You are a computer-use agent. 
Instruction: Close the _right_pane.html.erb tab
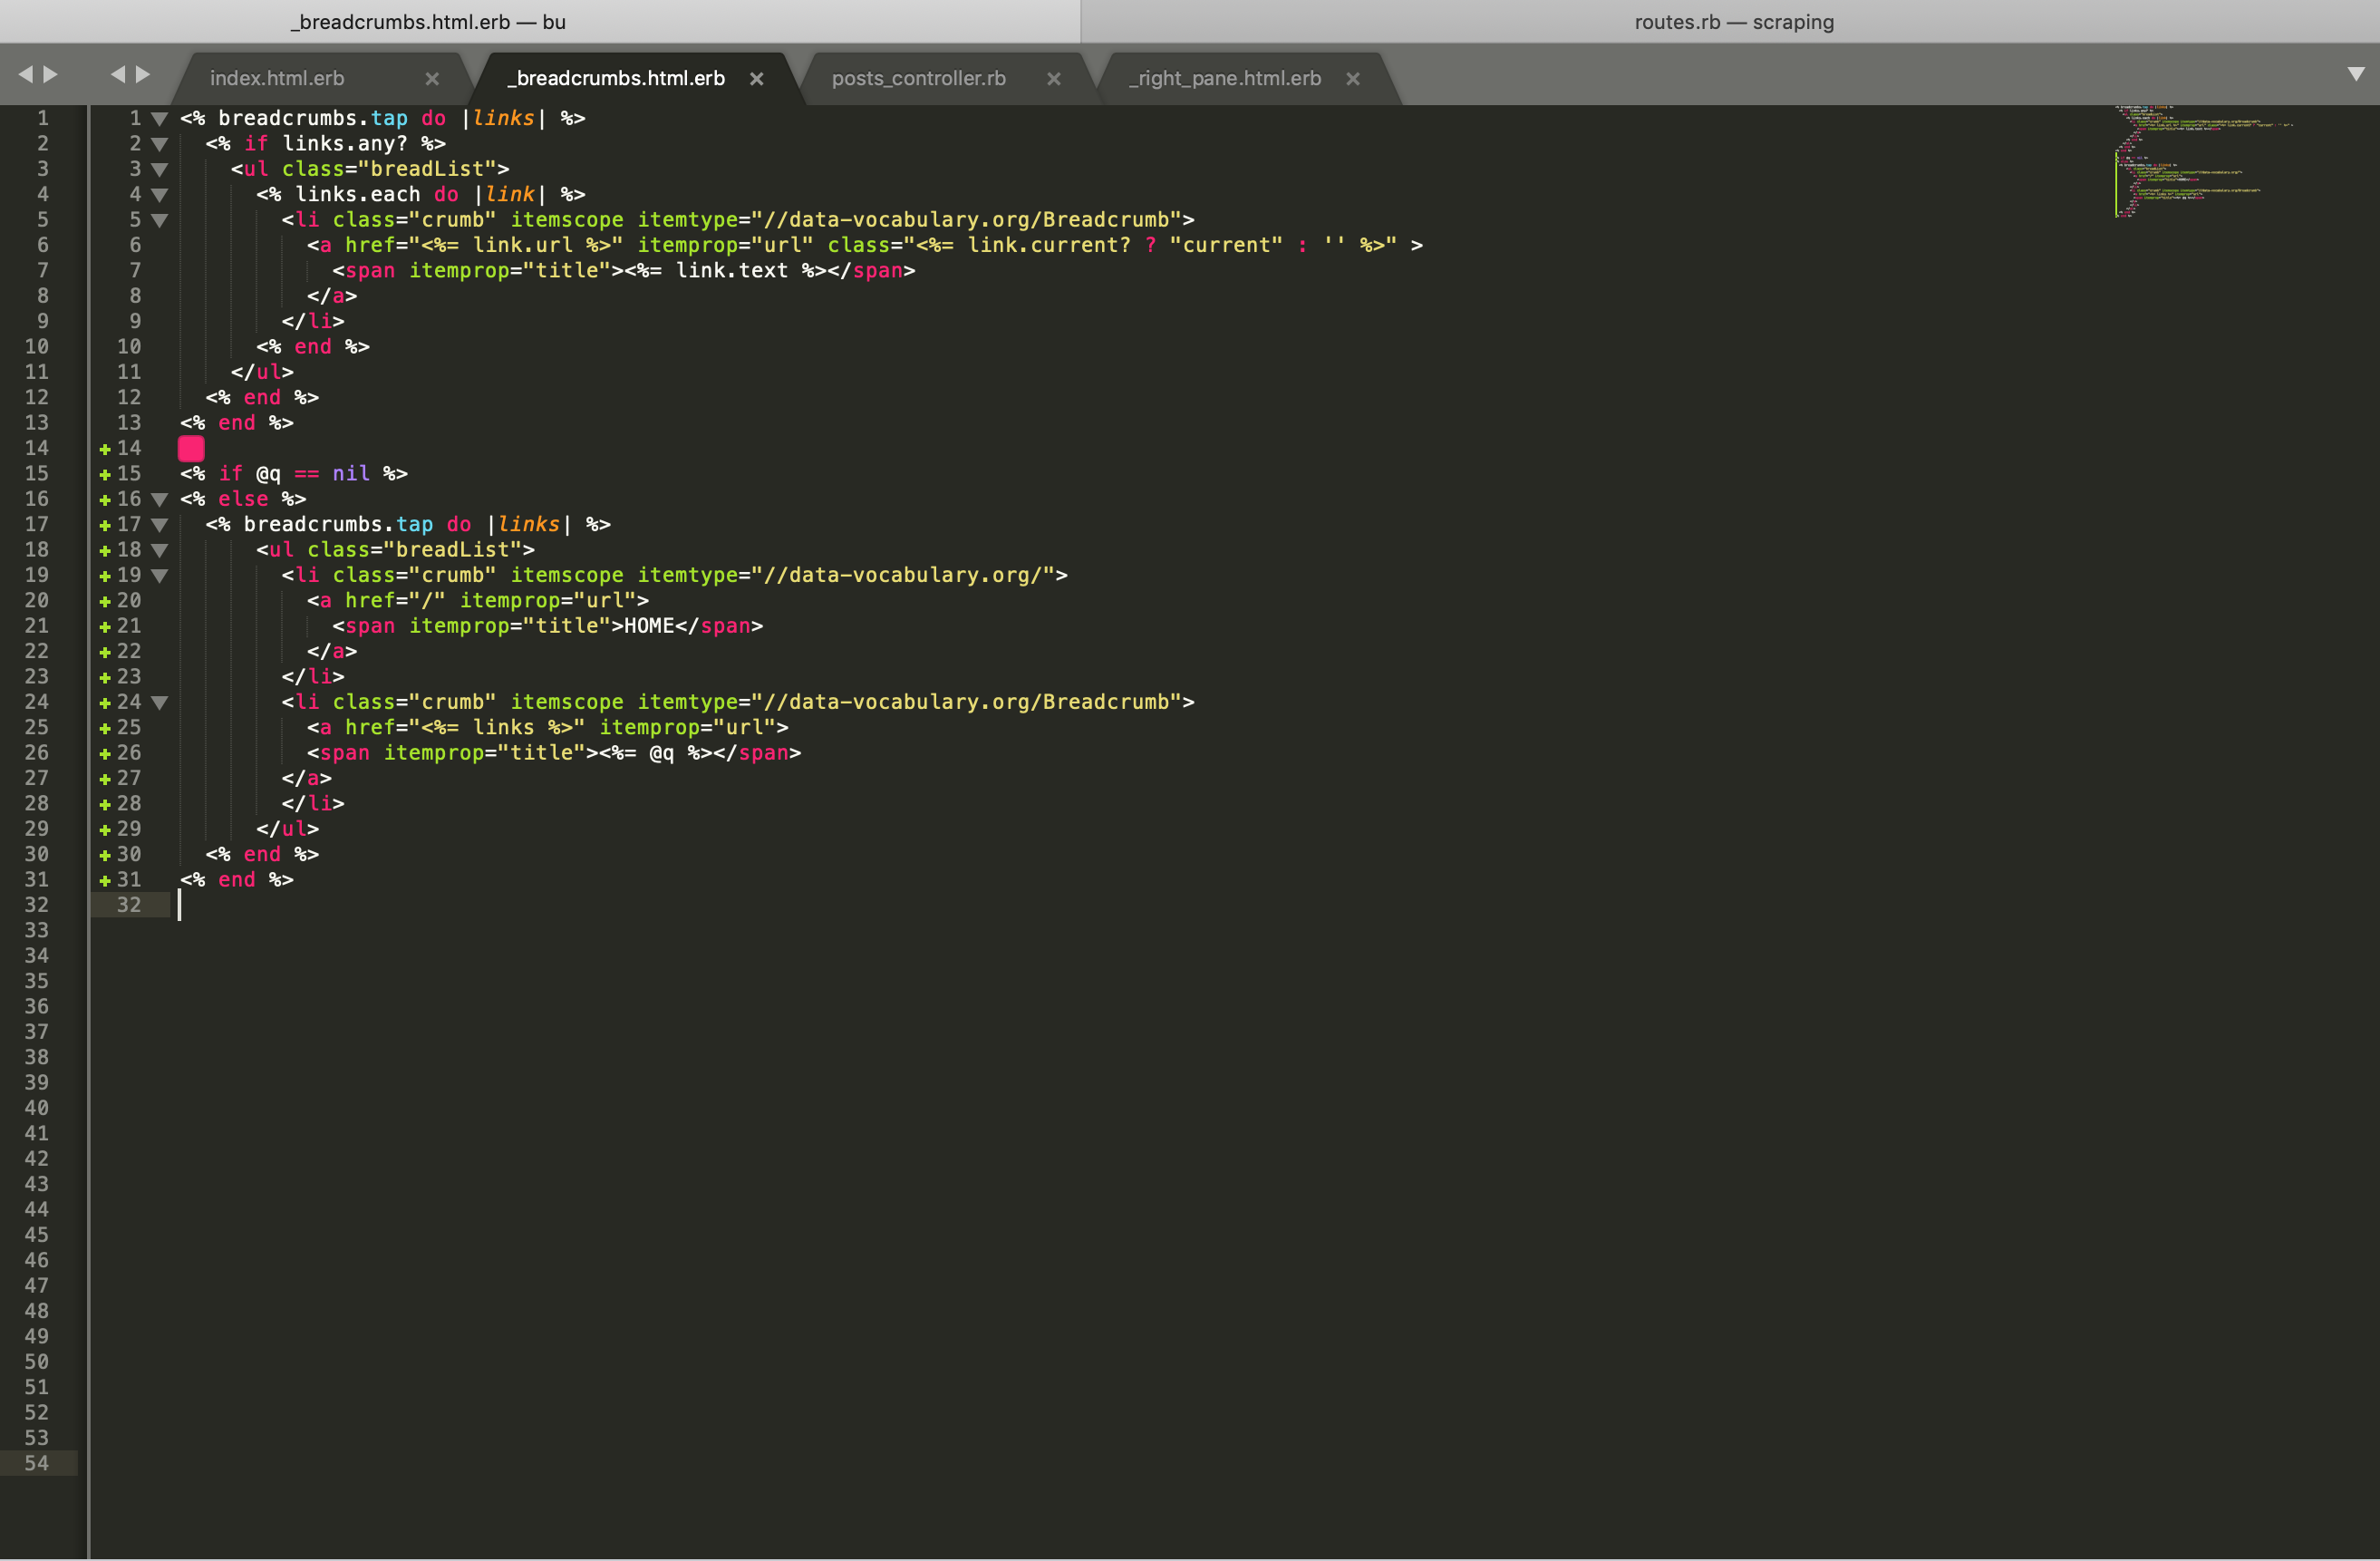pos(1352,79)
